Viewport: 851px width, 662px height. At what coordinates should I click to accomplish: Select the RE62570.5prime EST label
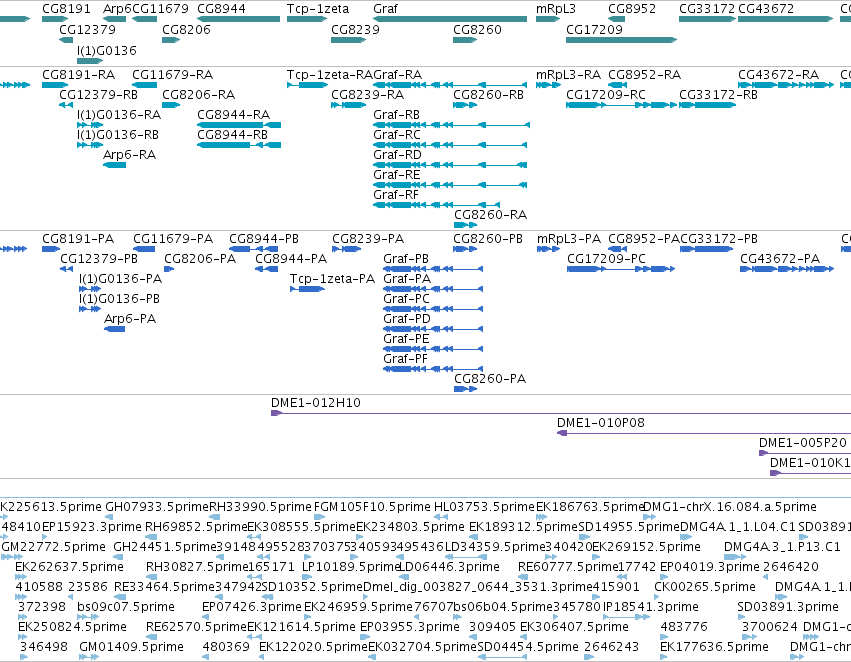click(x=196, y=627)
